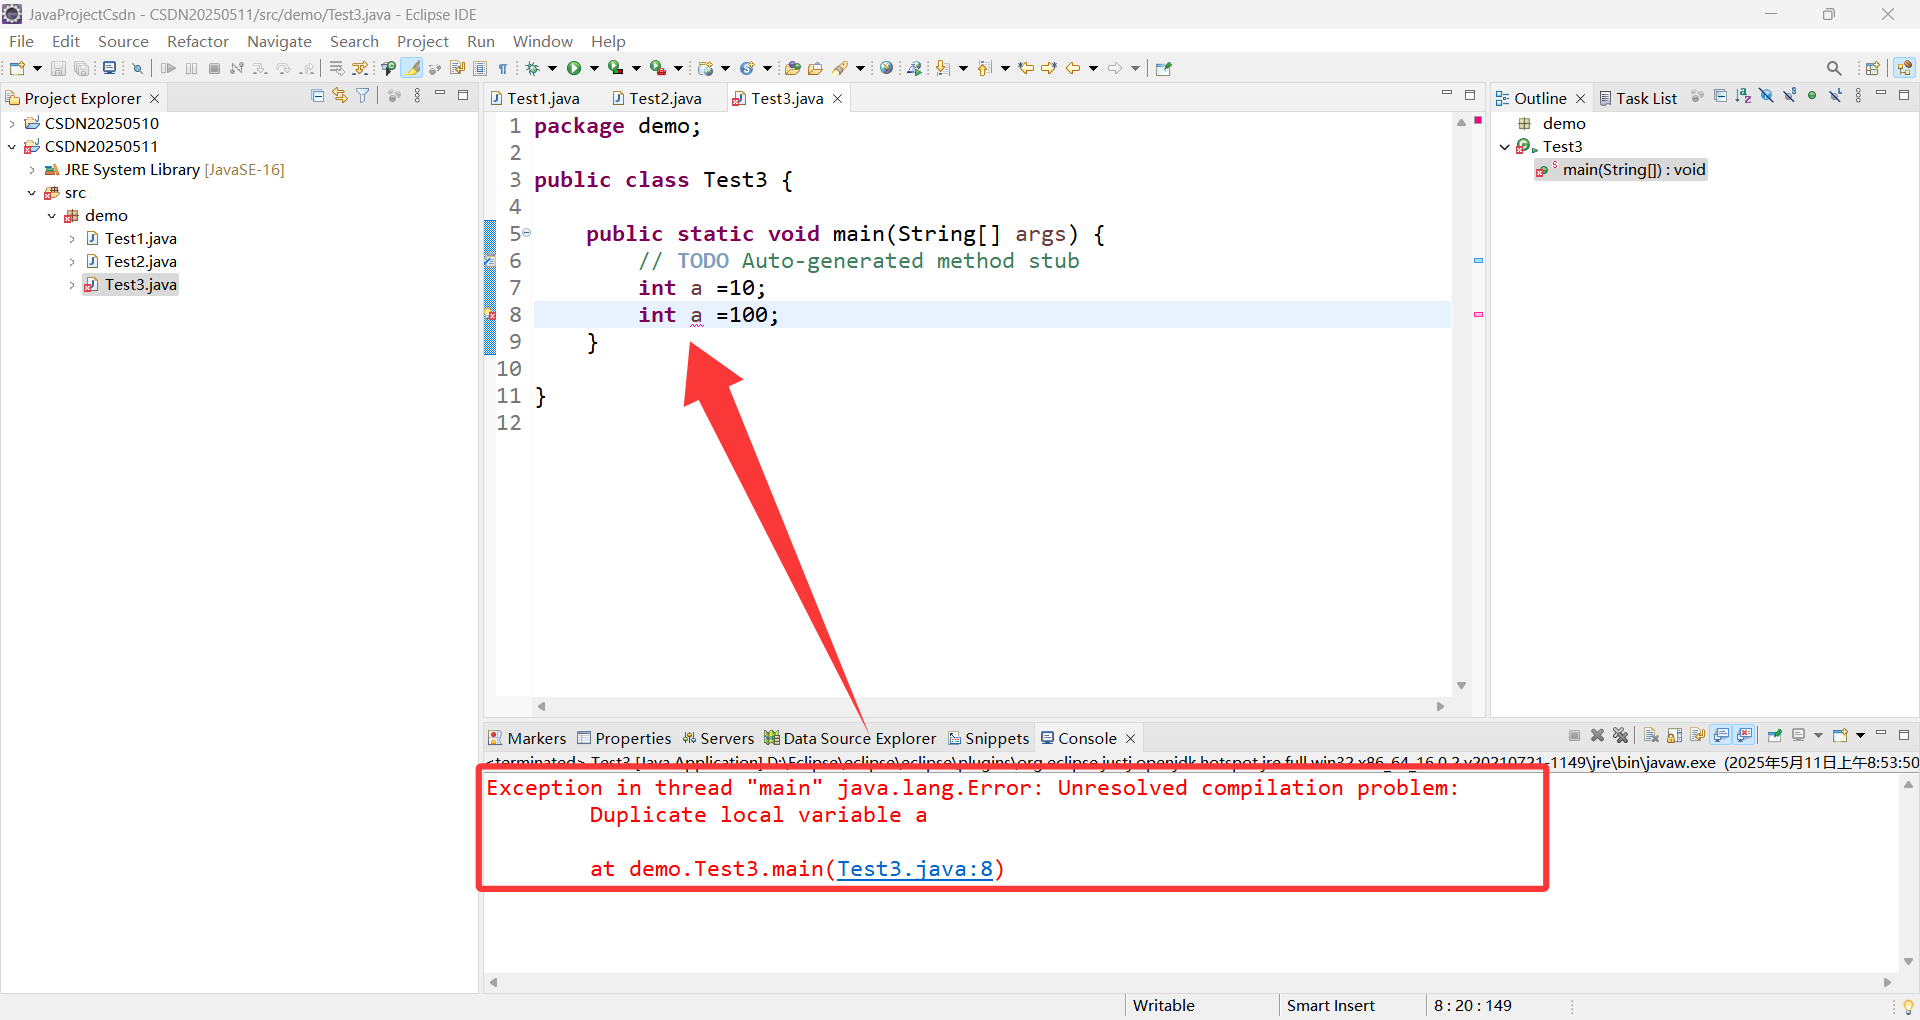Switch to the Markers tab
Image resolution: width=1920 pixels, height=1020 pixels.
click(x=527, y=738)
